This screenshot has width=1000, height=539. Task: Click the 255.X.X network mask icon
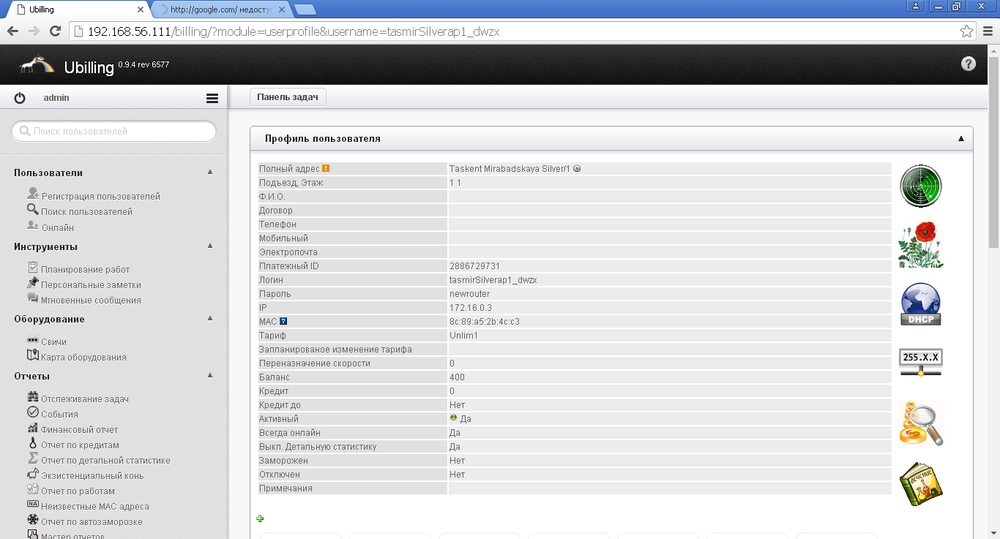click(x=920, y=362)
